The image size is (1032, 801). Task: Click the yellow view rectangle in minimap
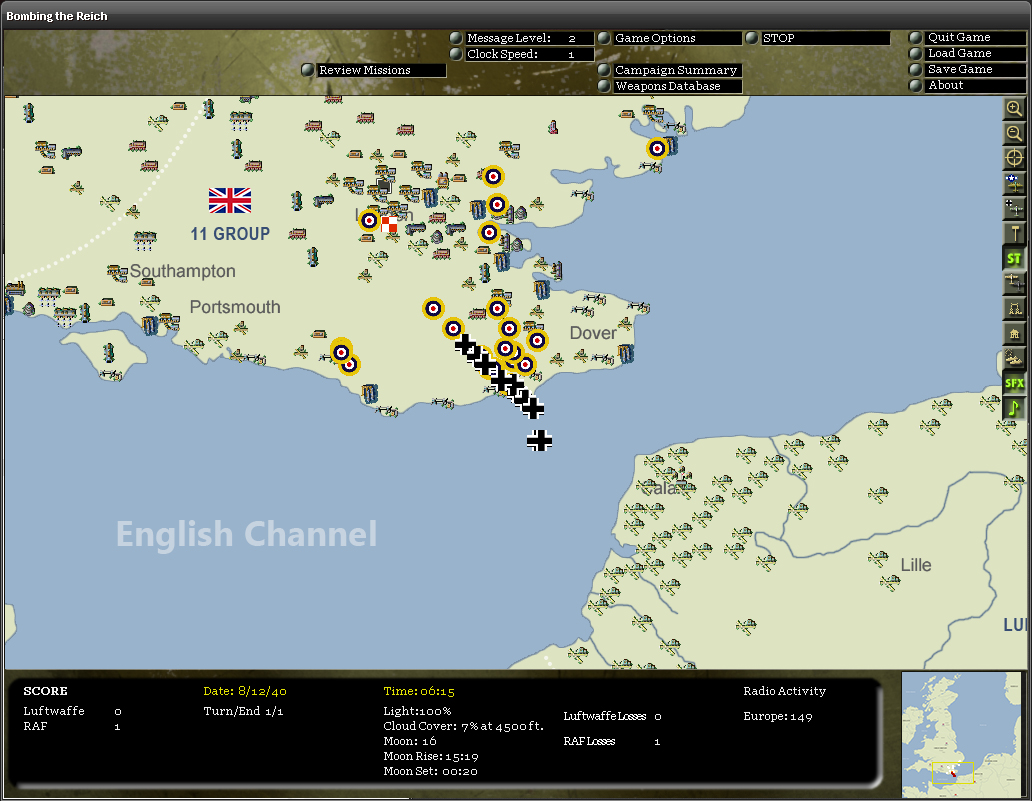(952, 773)
